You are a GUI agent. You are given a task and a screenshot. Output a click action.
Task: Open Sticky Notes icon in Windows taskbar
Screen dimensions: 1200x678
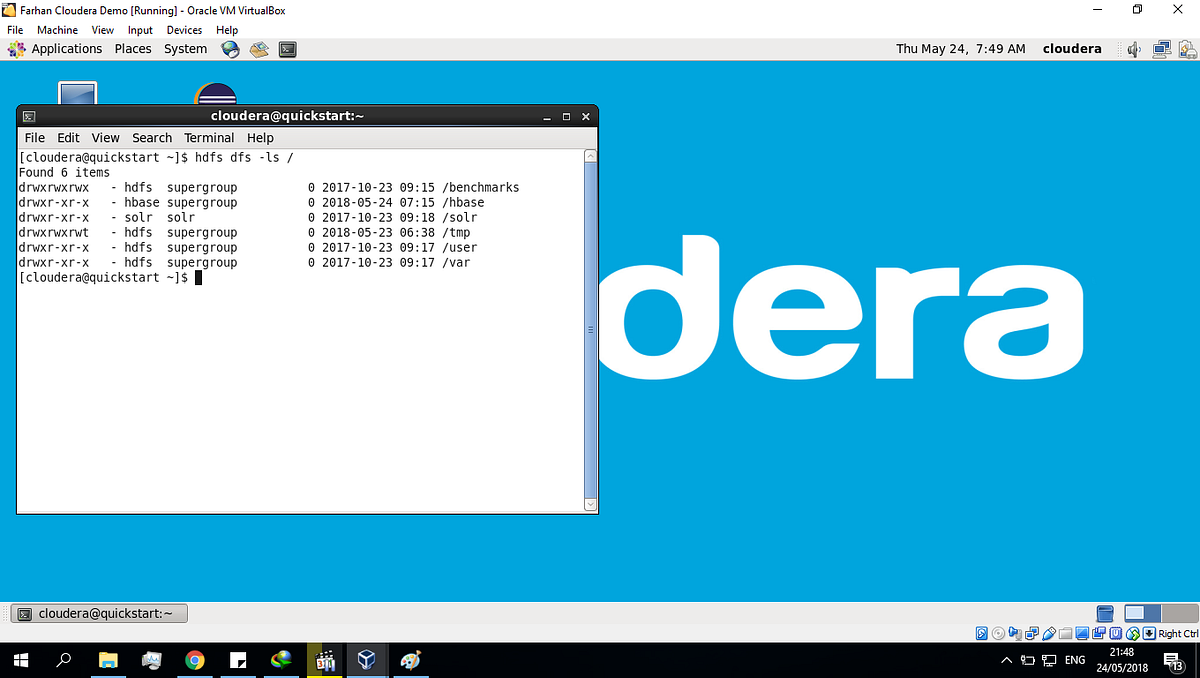239,660
